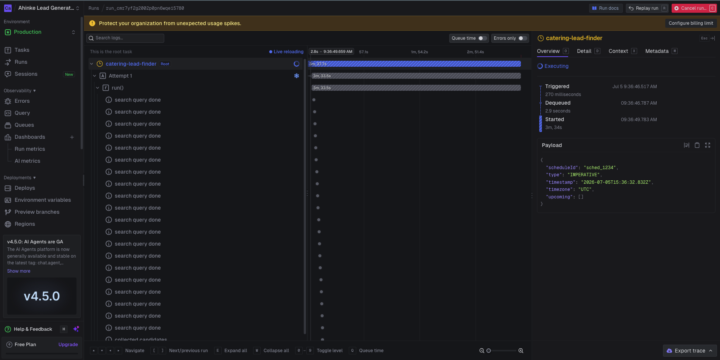The width and height of the screenshot is (720, 360).
Task: Click the Cancel run button
Action: [x=694, y=8]
